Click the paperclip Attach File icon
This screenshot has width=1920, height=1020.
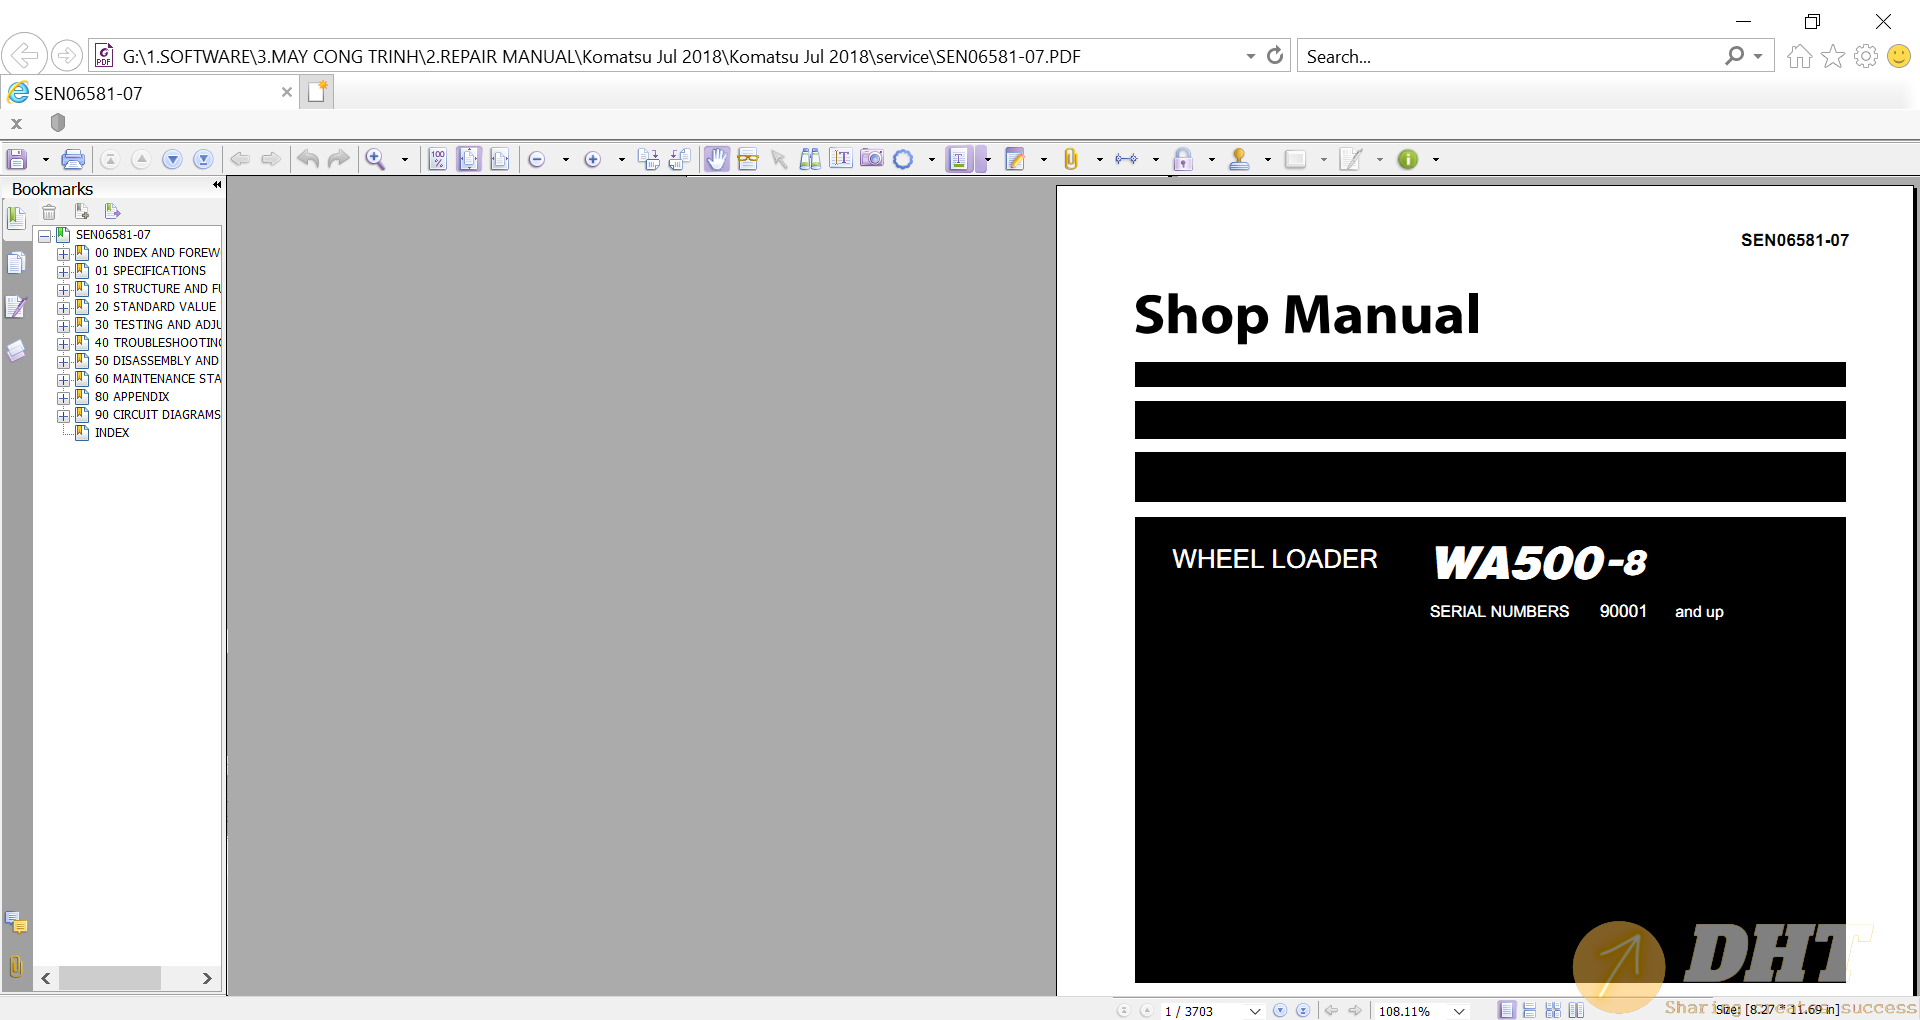(1071, 159)
